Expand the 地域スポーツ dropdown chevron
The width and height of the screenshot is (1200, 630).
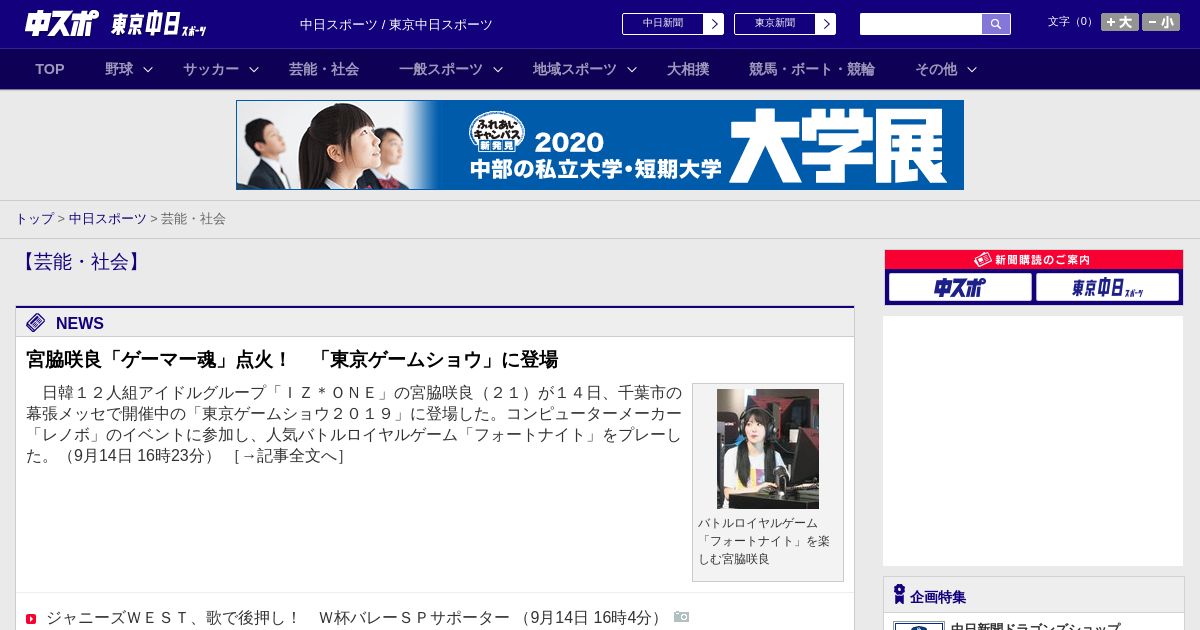click(632, 69)
